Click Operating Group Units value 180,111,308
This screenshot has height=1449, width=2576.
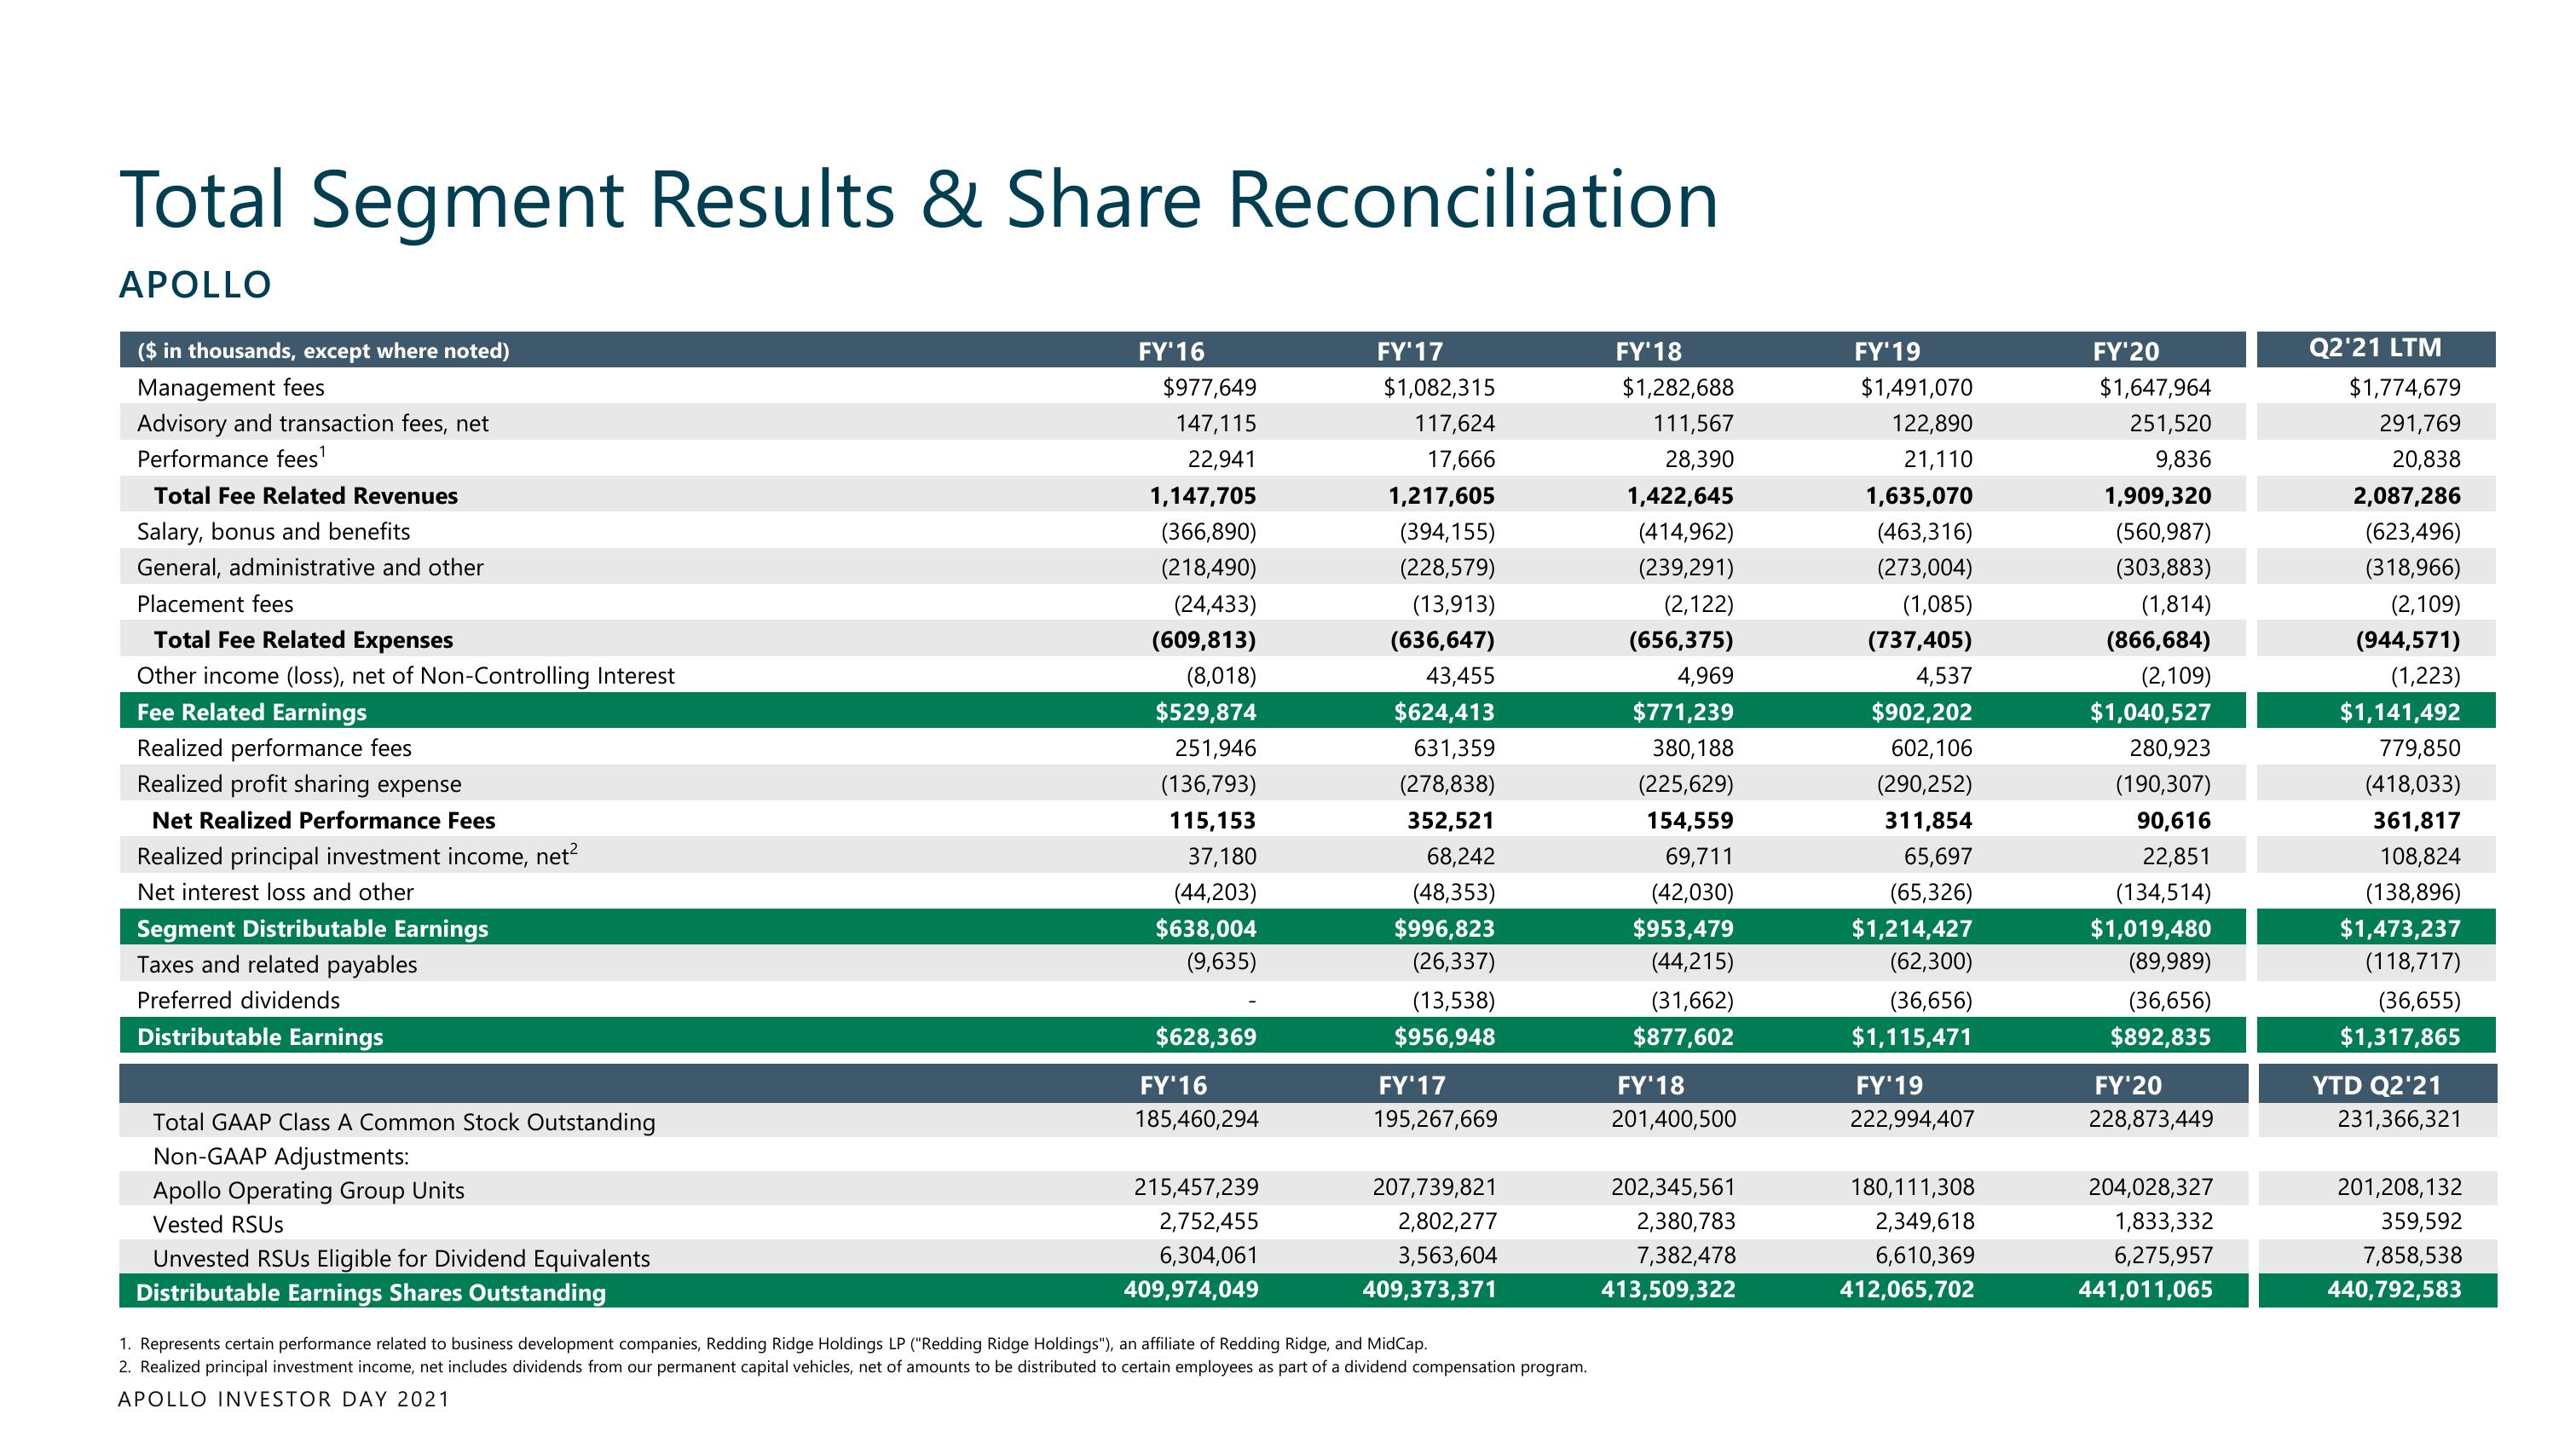1912,1187
